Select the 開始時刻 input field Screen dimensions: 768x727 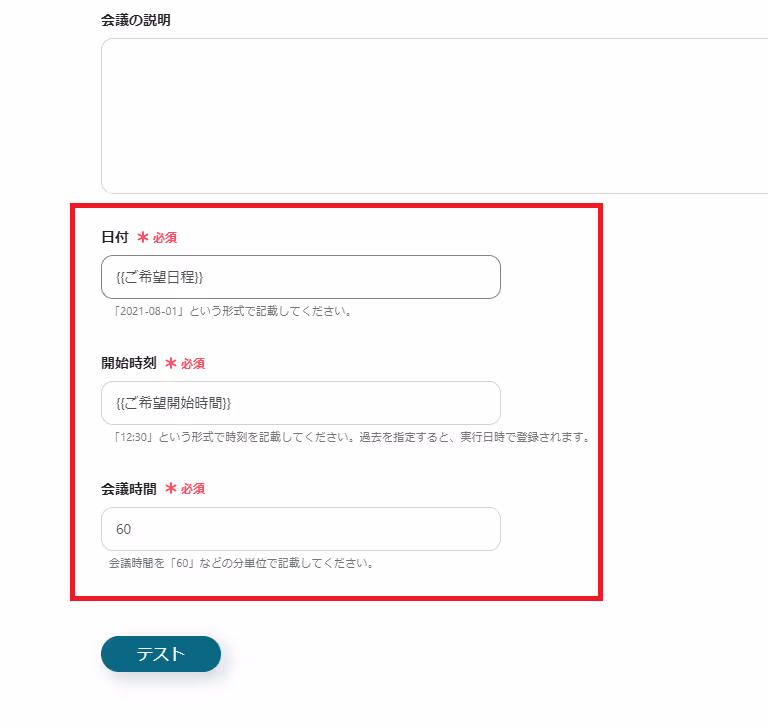301,403
